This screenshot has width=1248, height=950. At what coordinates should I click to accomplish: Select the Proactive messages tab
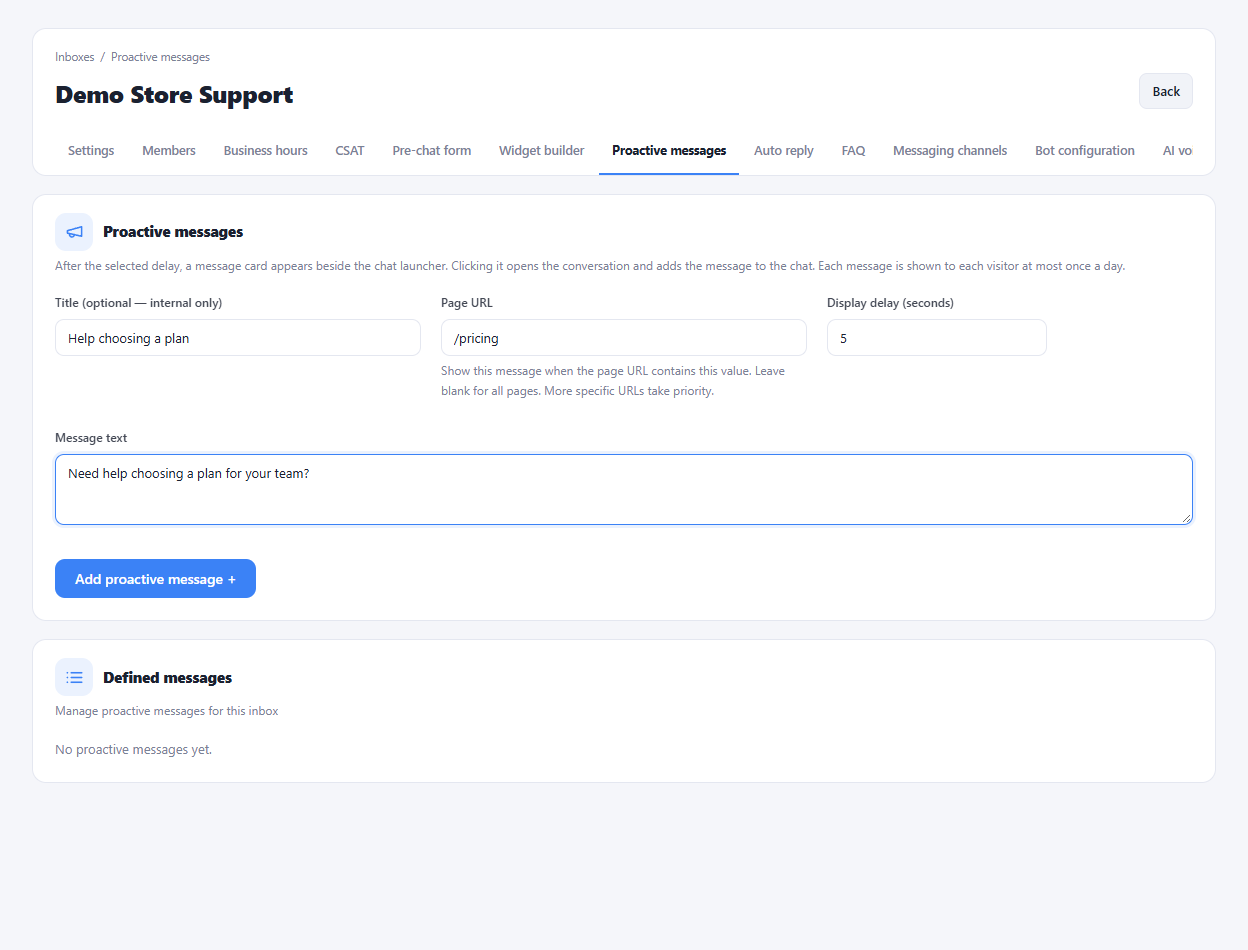(x=669, y=151)
